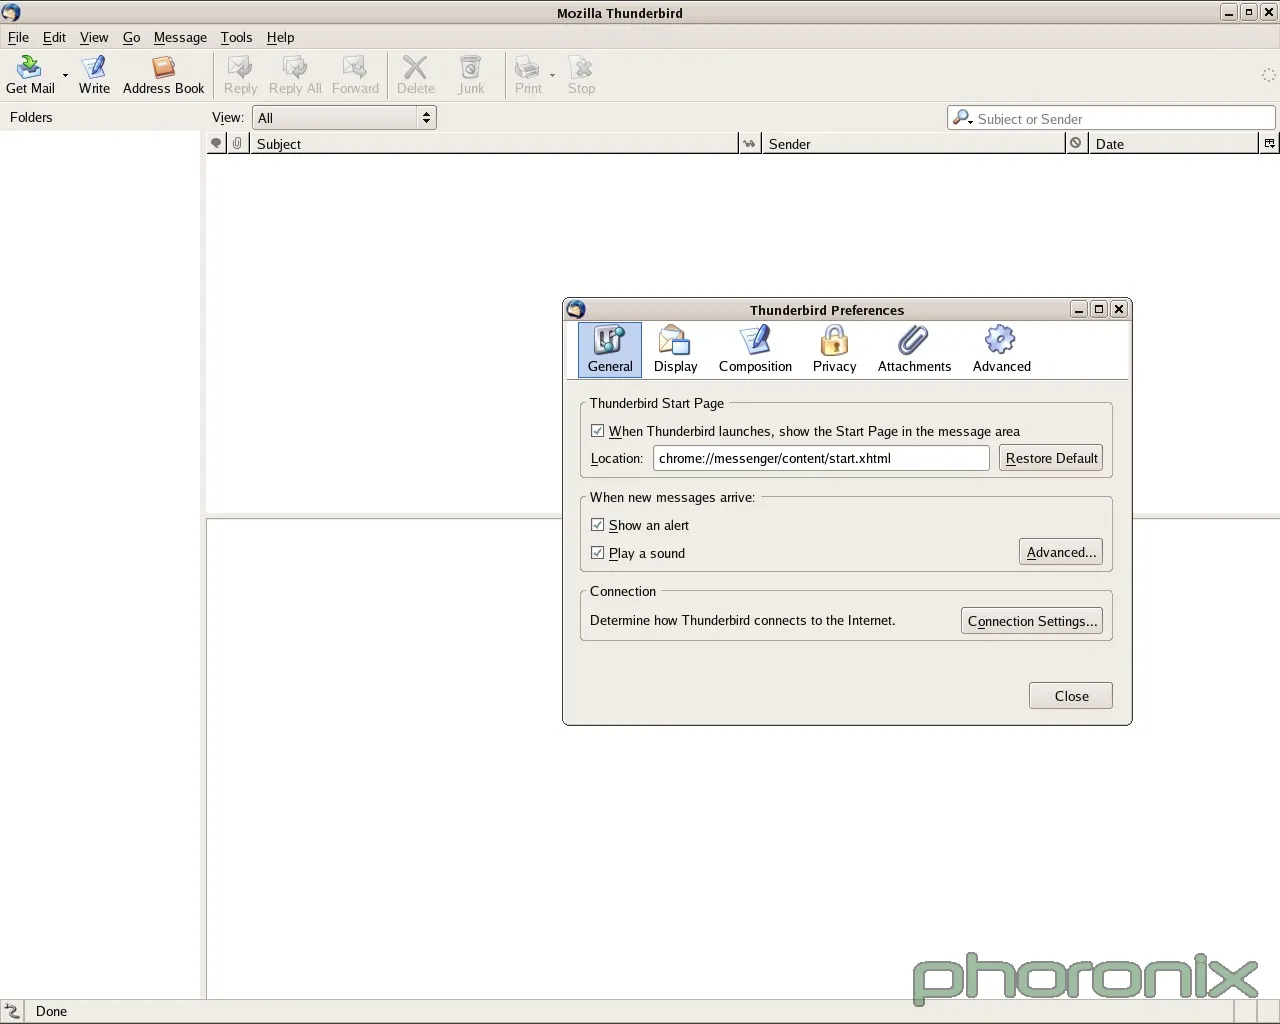Open the File menu

[18, 37]
